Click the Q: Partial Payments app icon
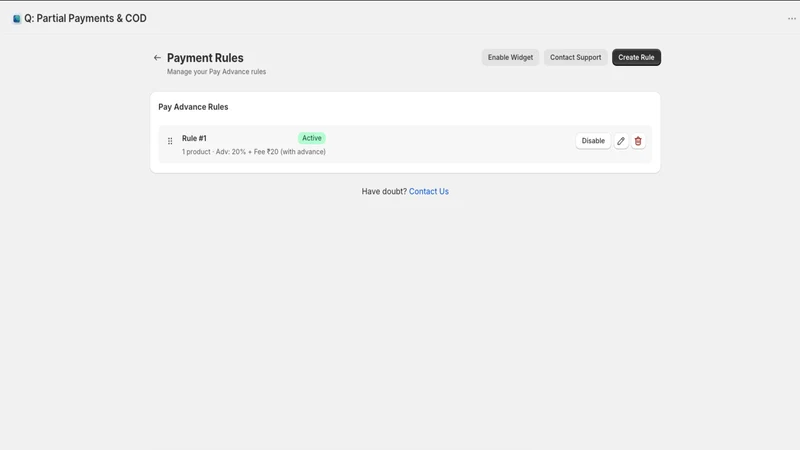 click(x=17, y=18)
